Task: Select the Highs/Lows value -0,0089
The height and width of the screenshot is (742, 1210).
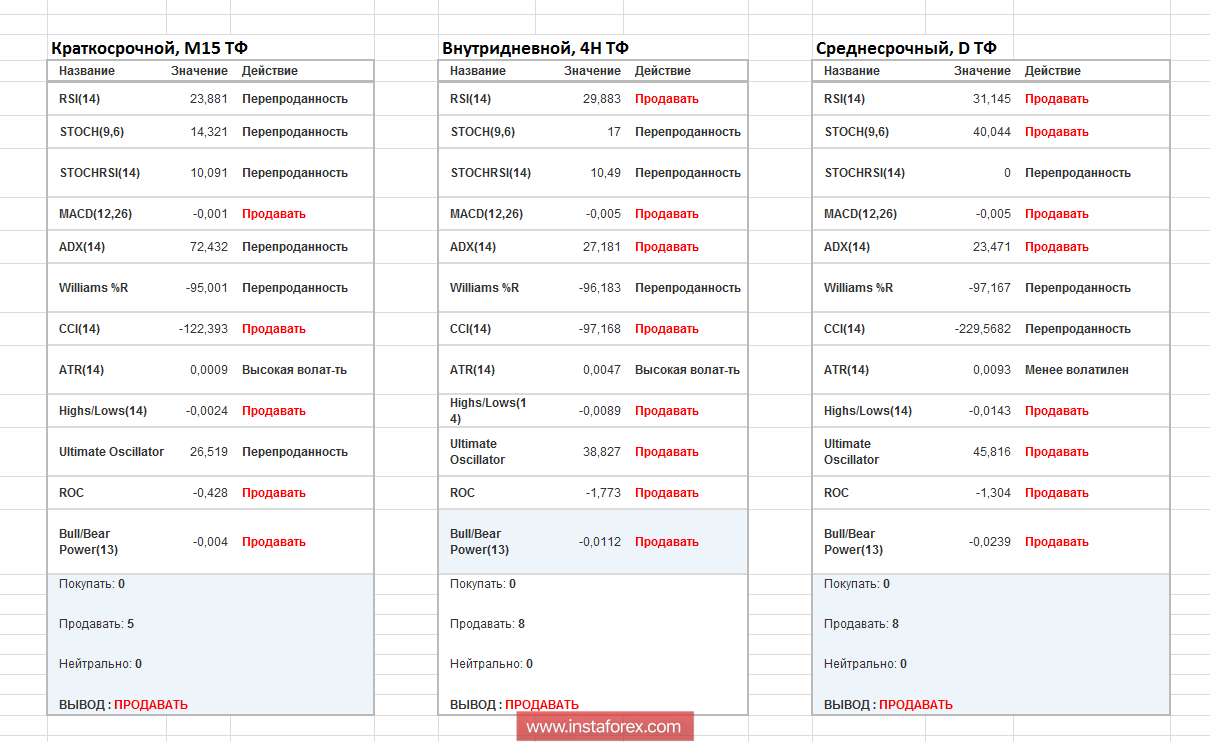Action: [x=600, y=411]
